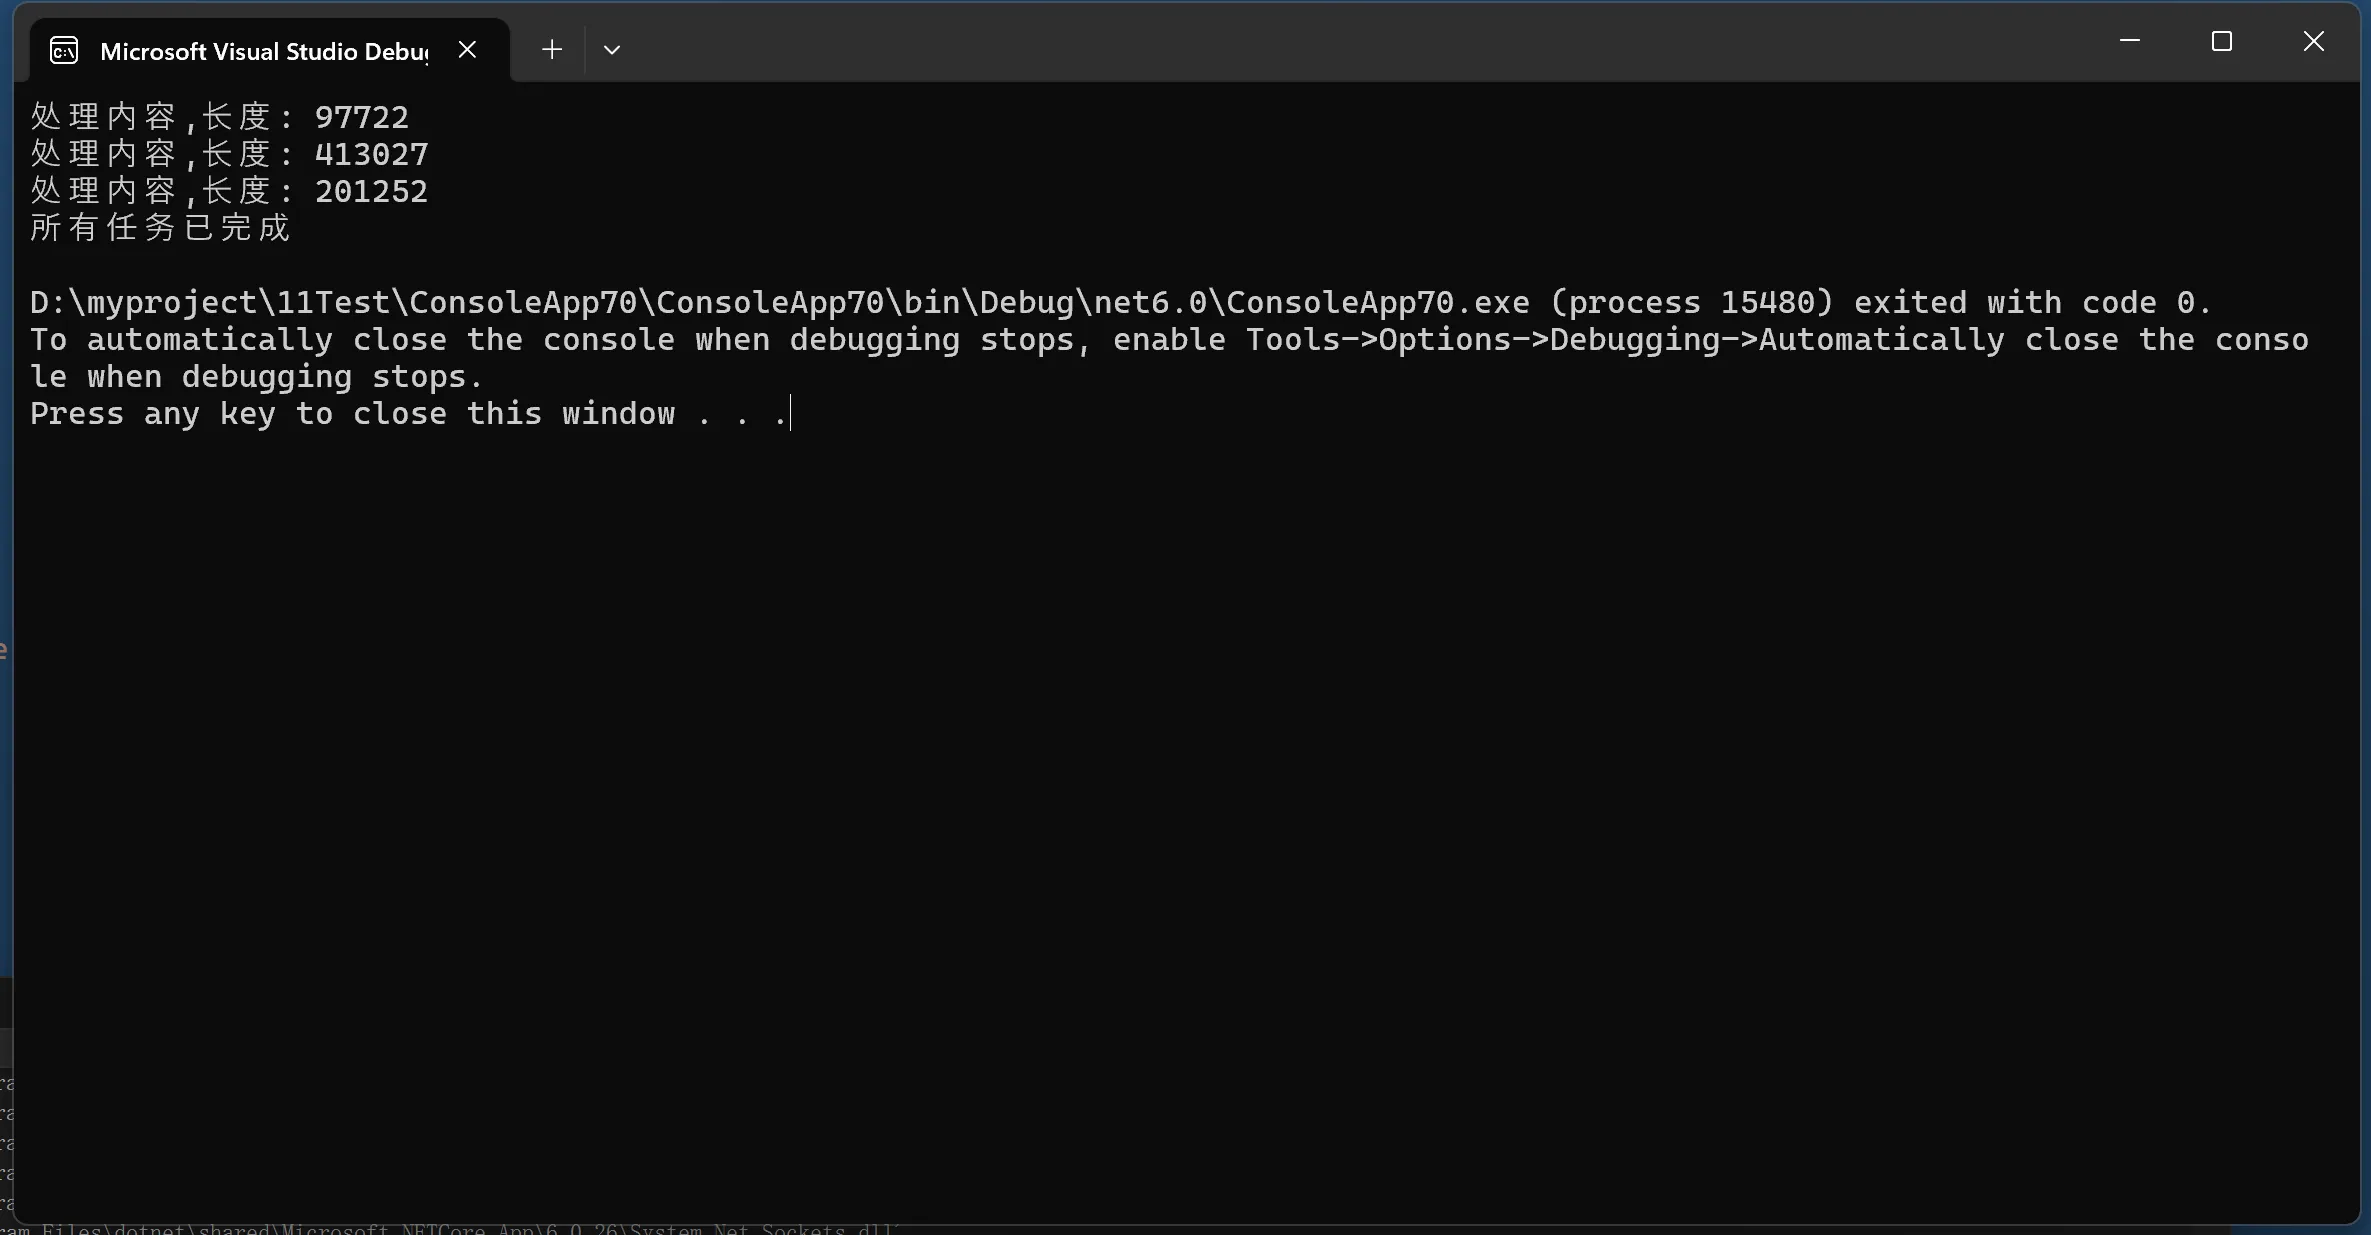Click the ConsoleApp70.exe text in the path
The width and height of the screenshot is (2371, 1235).
(1377, 302)
